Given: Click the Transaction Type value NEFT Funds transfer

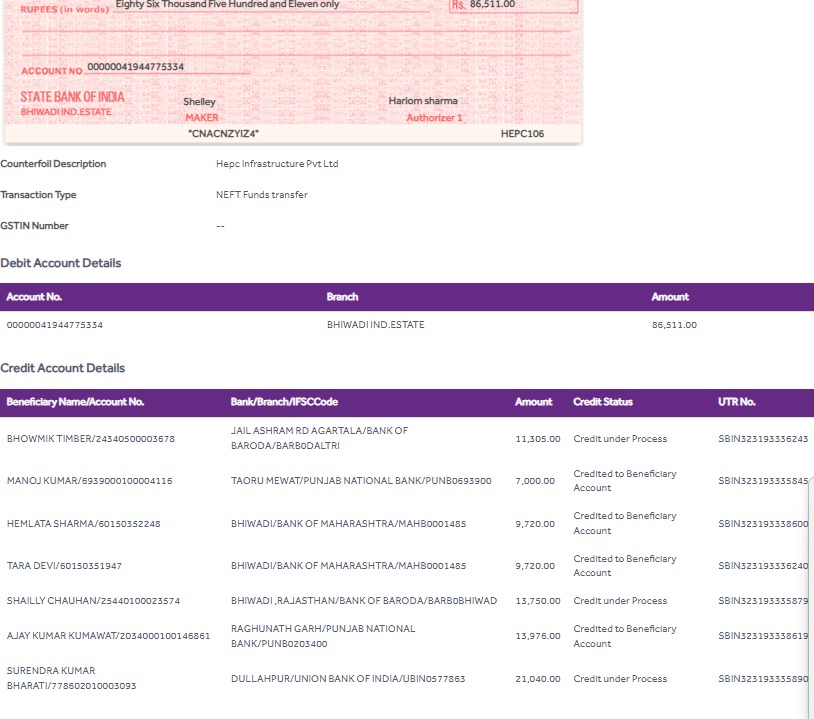Looking at the screenshot, I should coord(262,195).
